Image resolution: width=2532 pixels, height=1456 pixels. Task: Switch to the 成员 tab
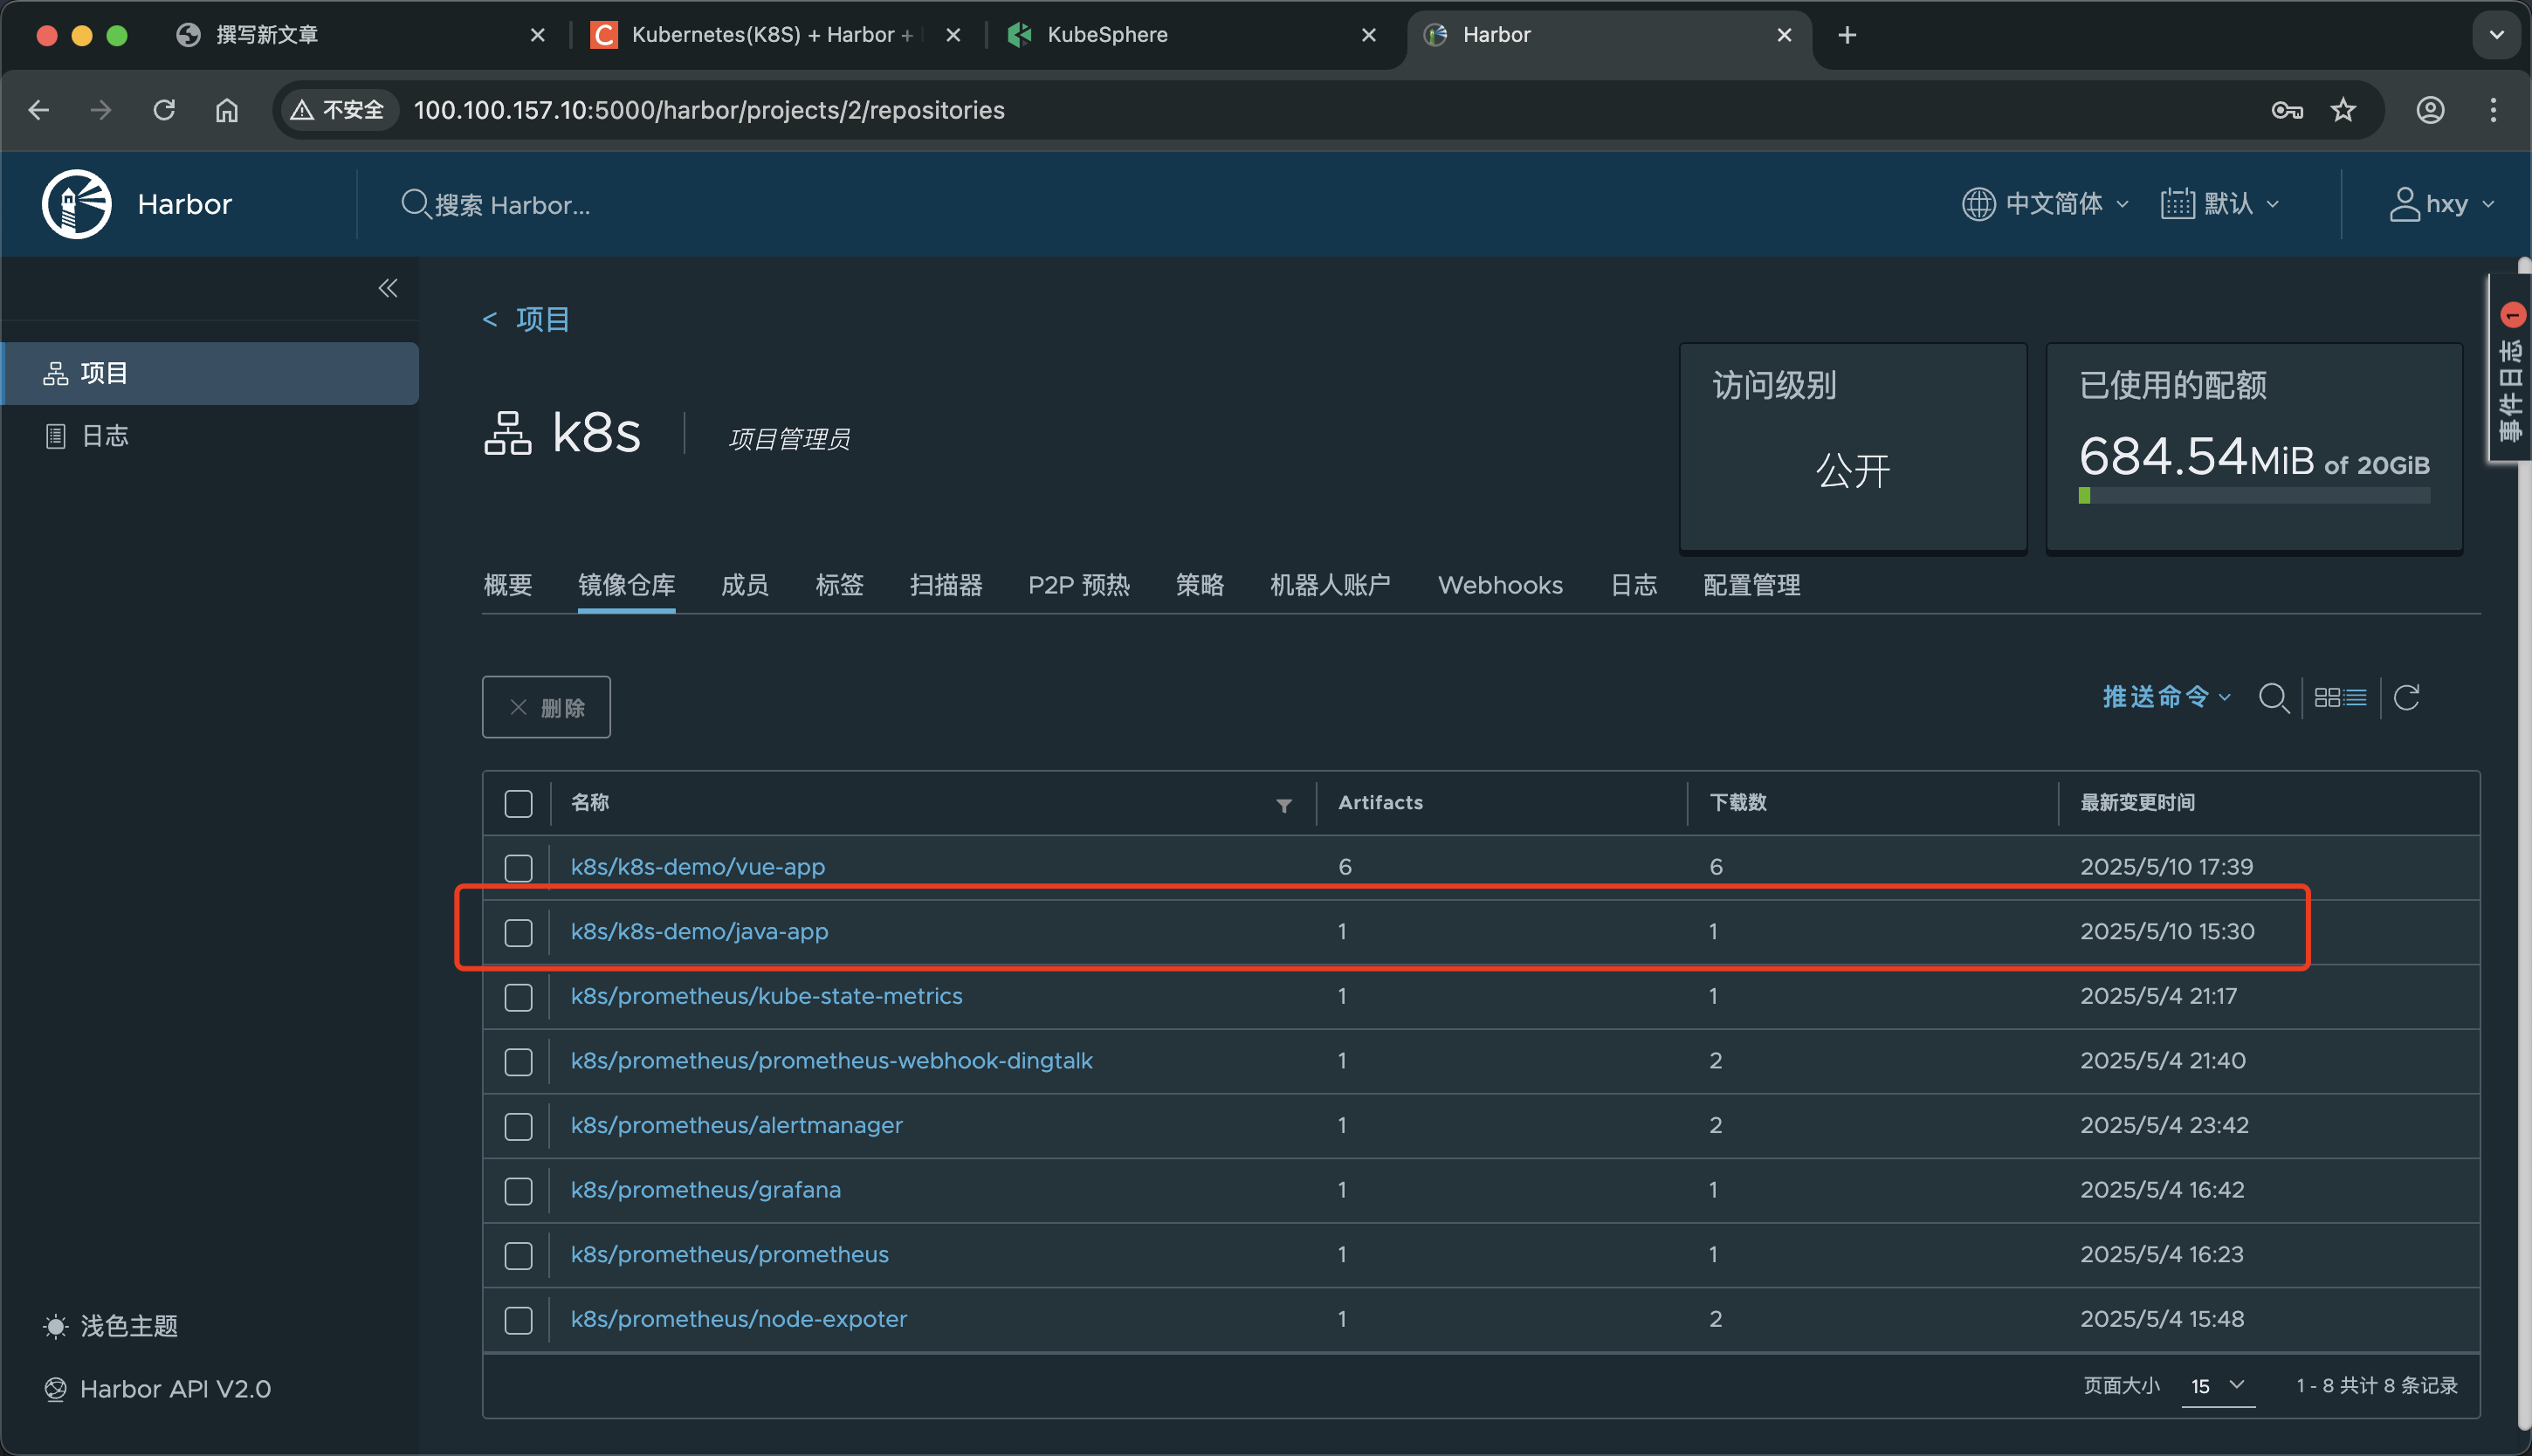point(745,585)
